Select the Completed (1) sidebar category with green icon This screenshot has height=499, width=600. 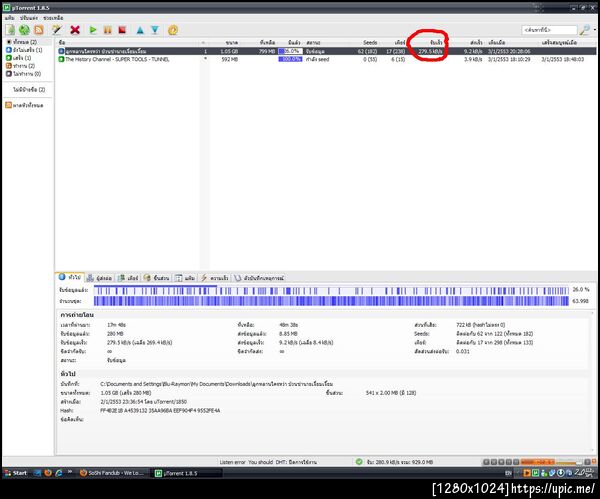(x=22, y=58)
